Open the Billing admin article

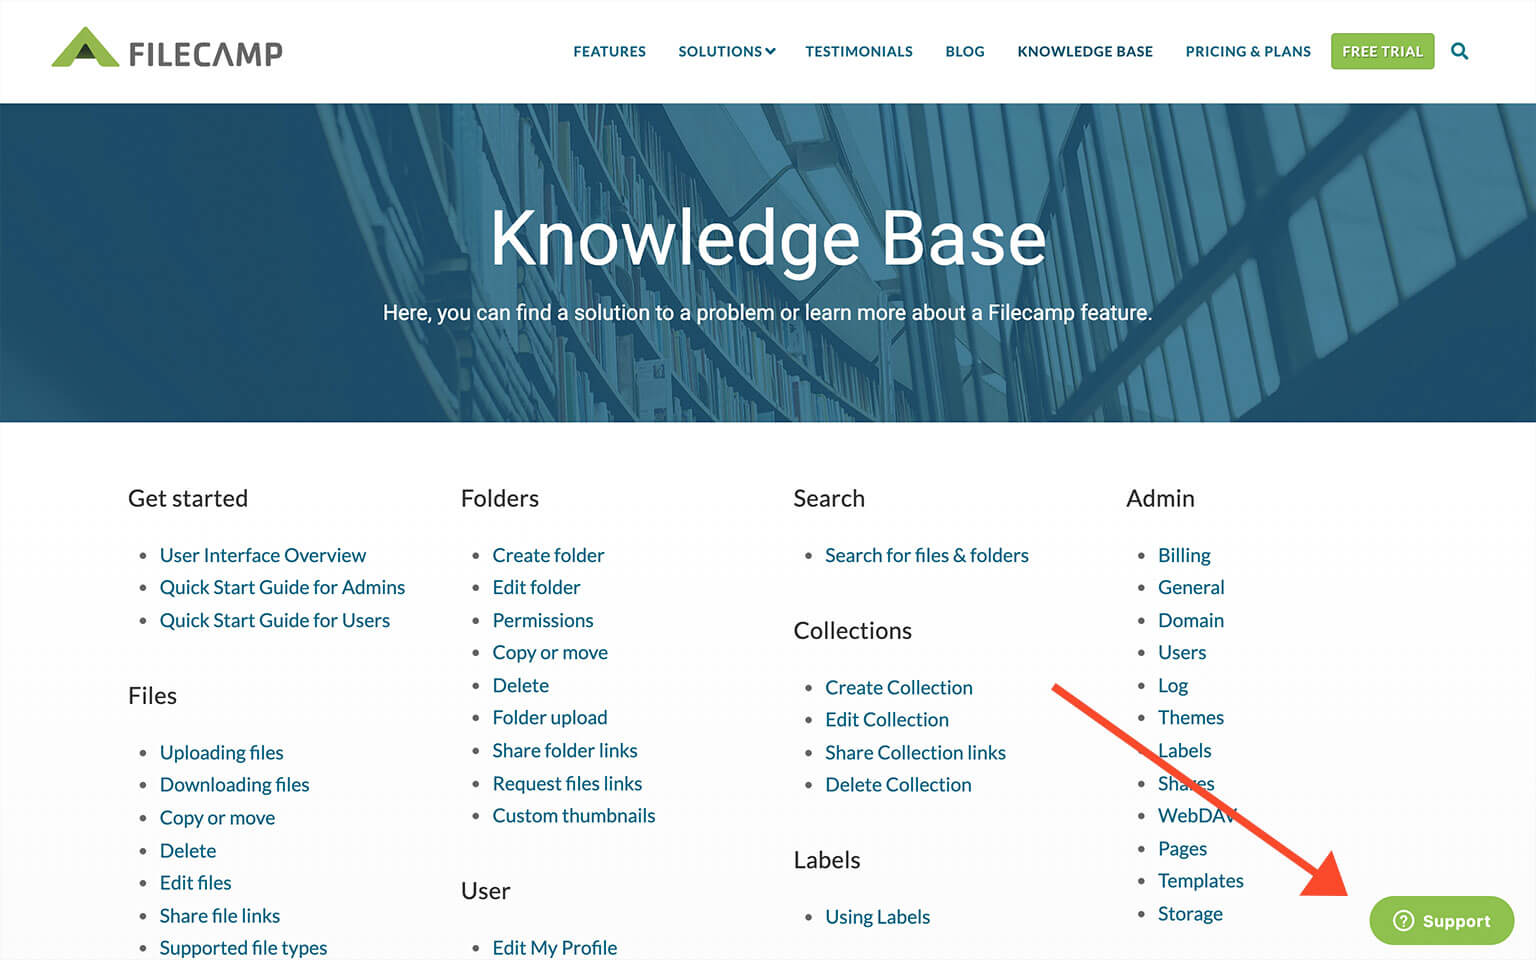[1184, 555]
